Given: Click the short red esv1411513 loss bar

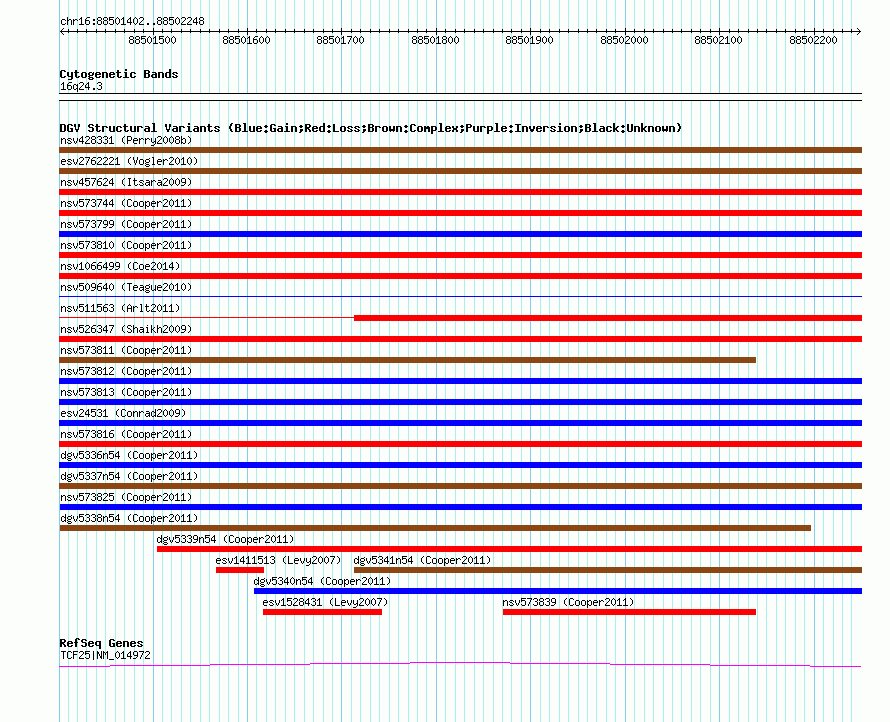Looking at the screenshot, I should click(240, 570).
